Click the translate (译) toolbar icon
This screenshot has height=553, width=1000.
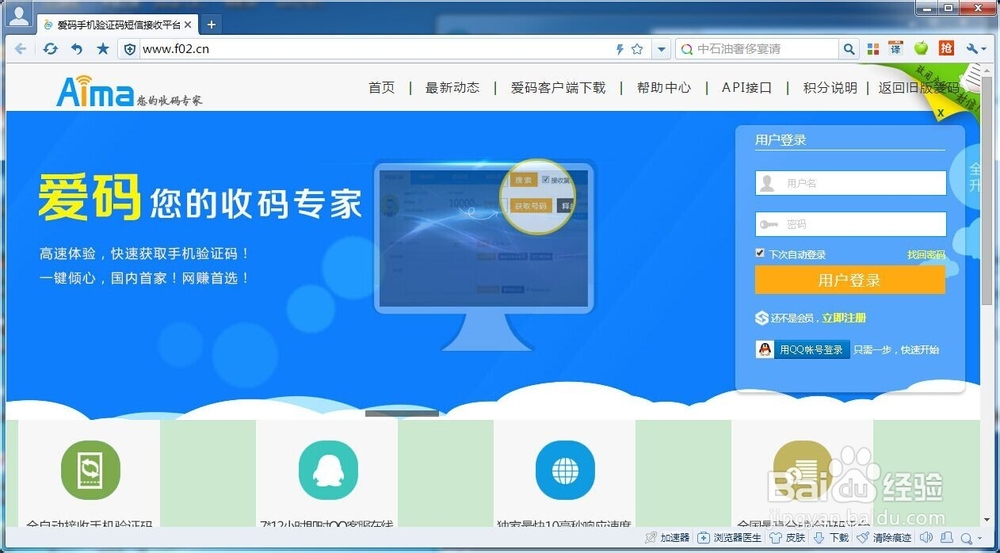895,48
